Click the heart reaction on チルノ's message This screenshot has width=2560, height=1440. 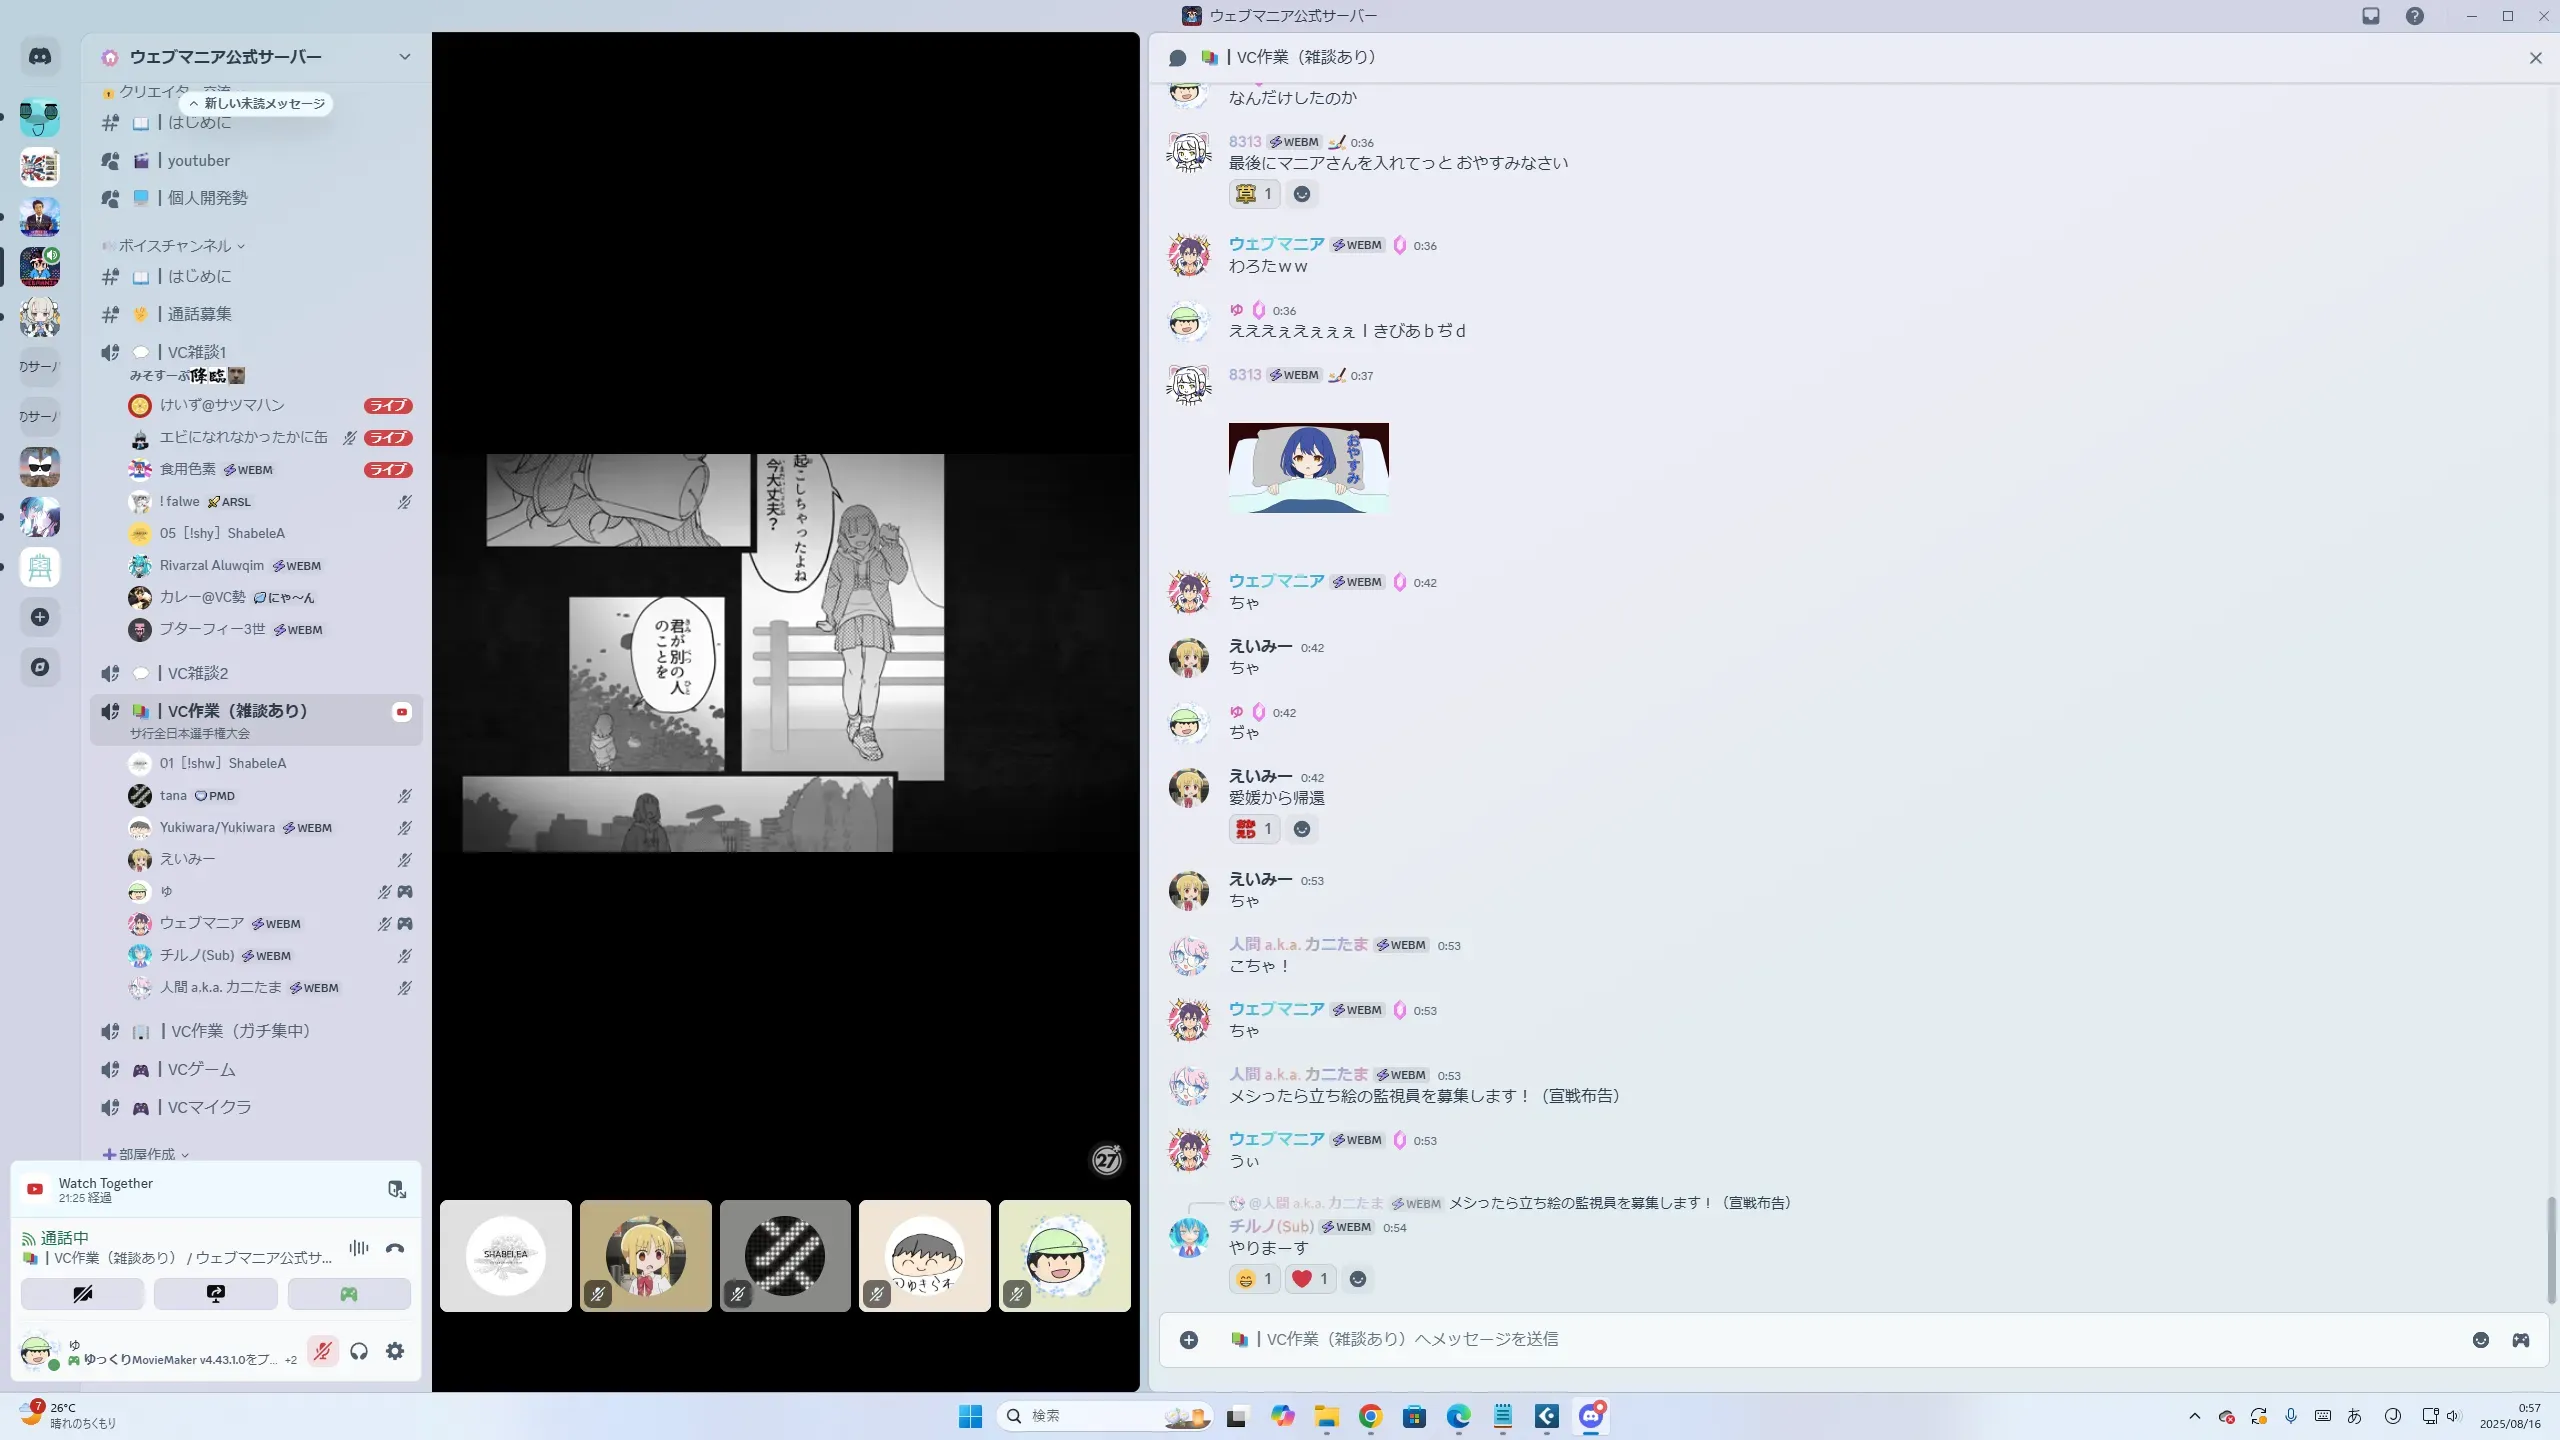click(x=1310, y=1279)
